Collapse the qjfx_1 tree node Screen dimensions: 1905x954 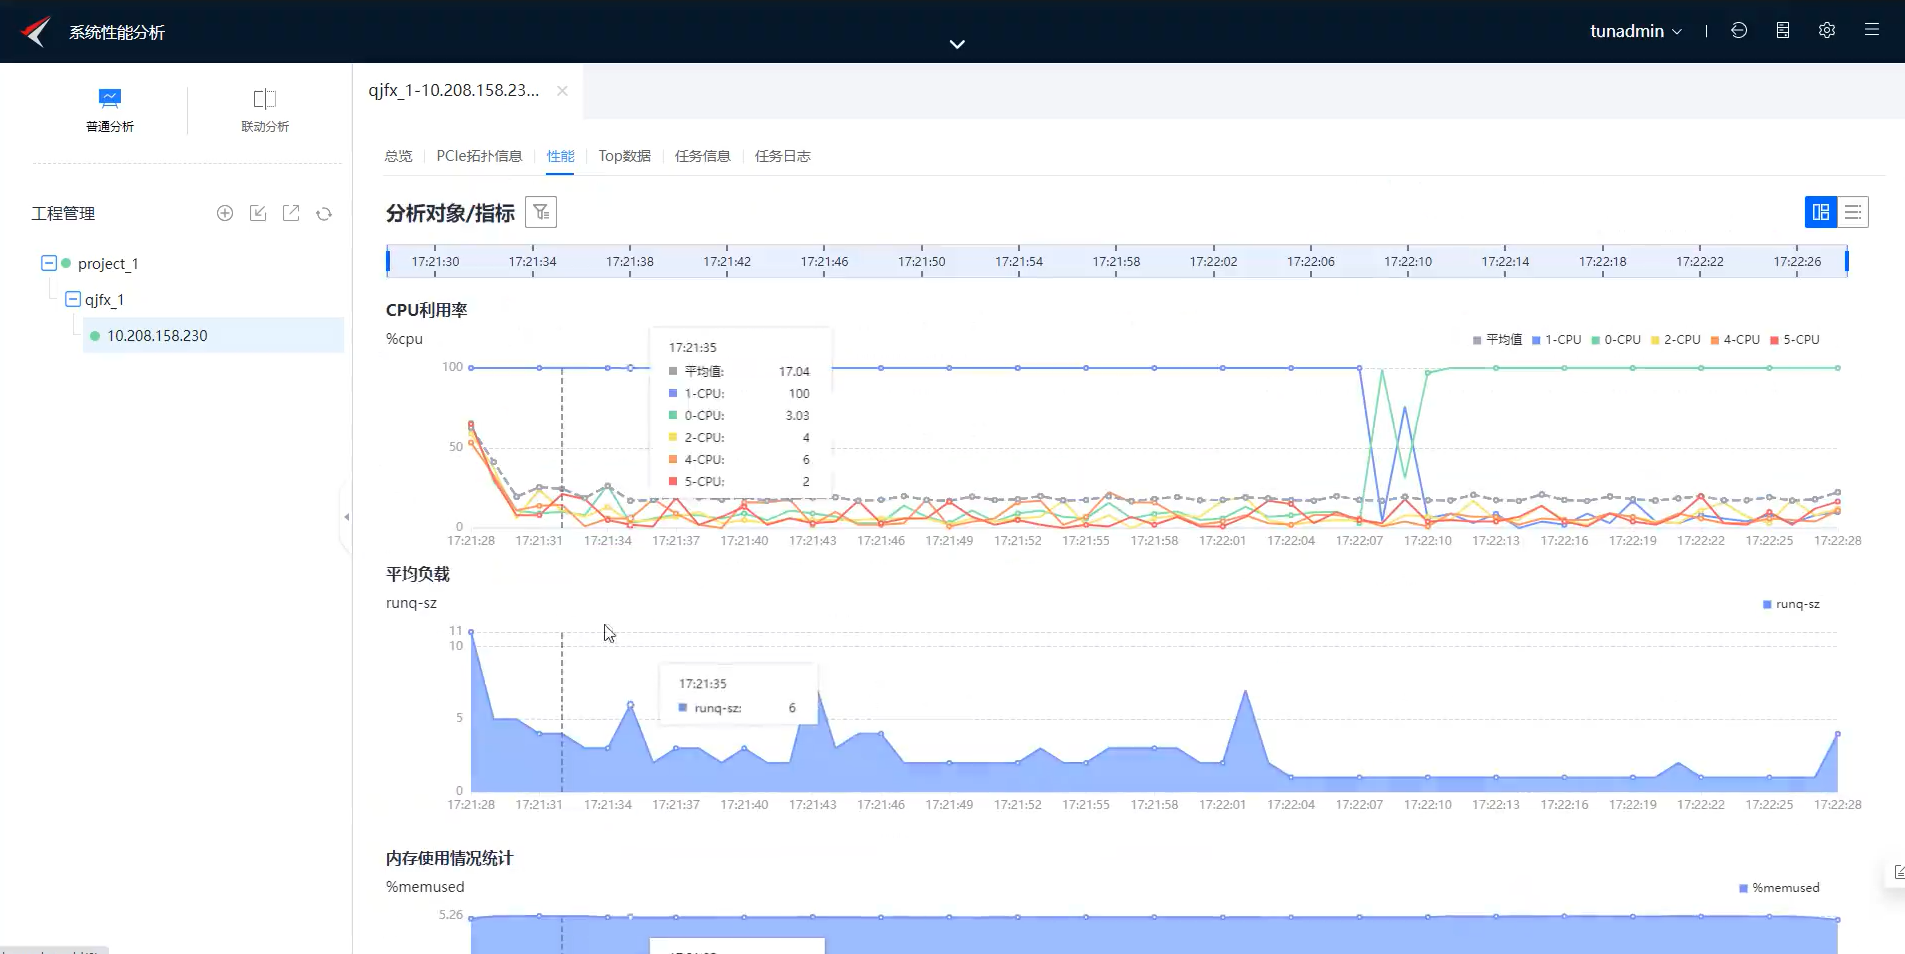point(72,299)
